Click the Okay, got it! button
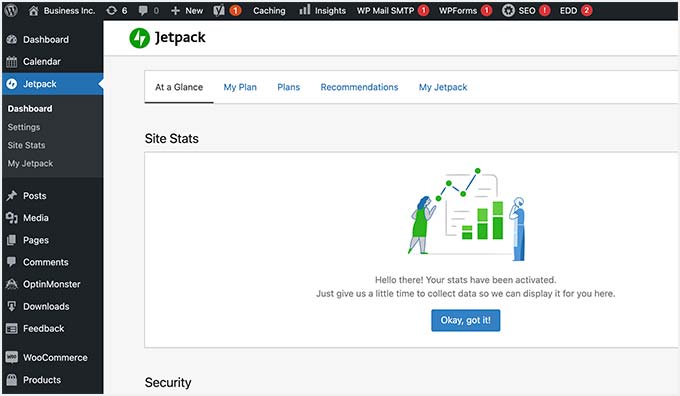This screenshot has width=680, height=396. 465,320
